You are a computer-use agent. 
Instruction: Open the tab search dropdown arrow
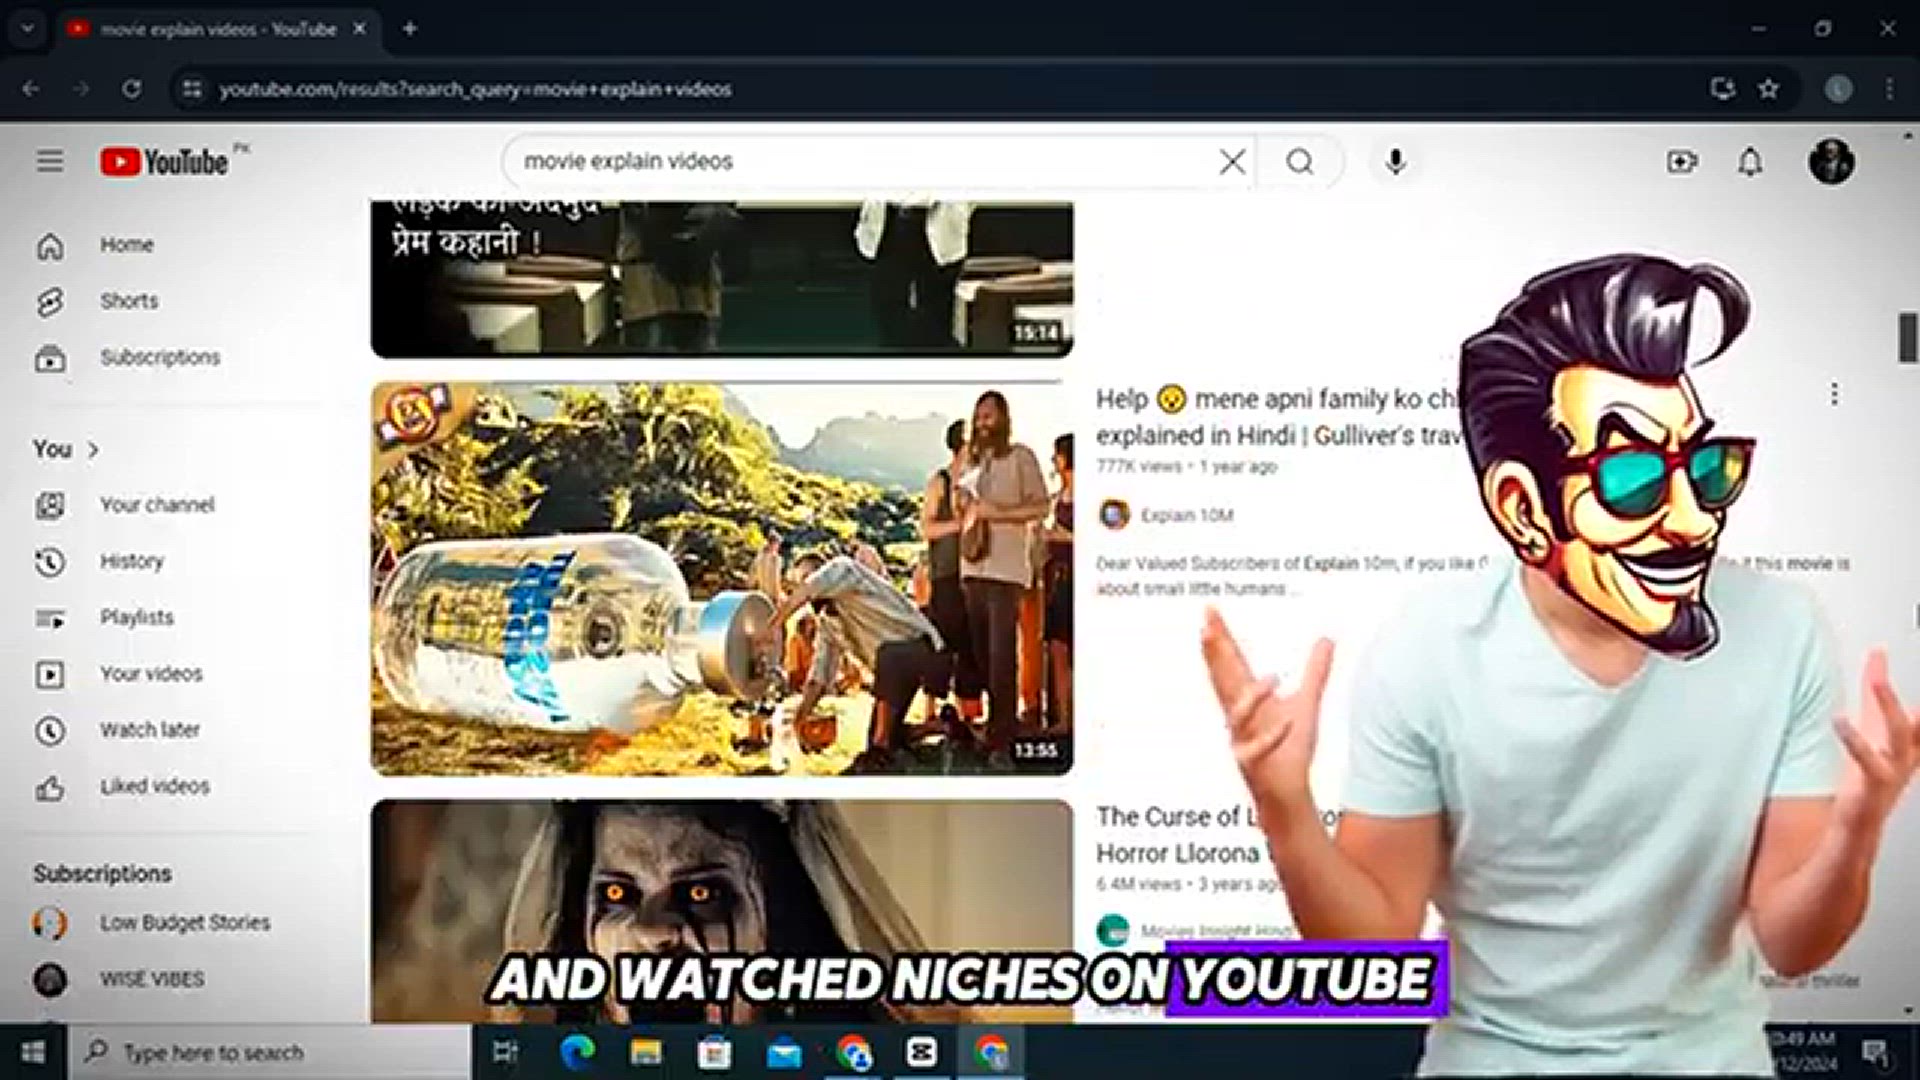28,29
